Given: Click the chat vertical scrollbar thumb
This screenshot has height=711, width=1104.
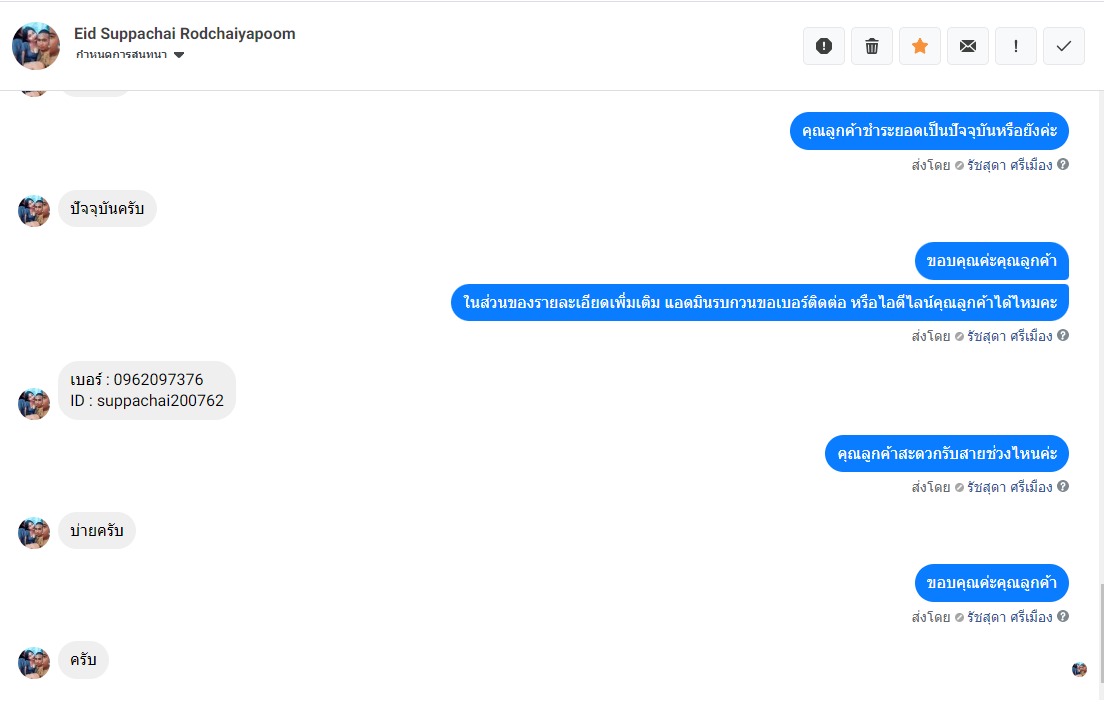Looking at the screenshot, I should (x=1101, y=634).
